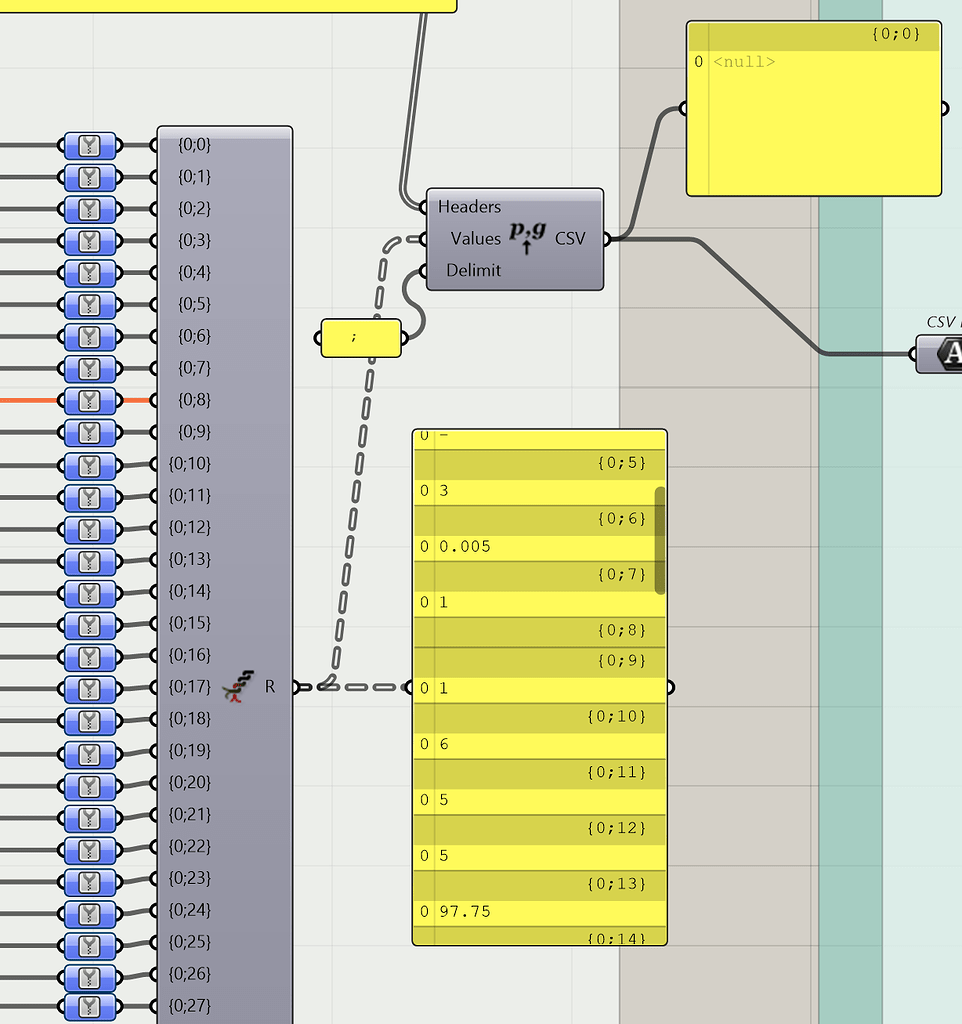Viewport: 962px width, 1024px height.
Task: Click the {0;17} output of the Entwine panel
Action: point(190,686)
